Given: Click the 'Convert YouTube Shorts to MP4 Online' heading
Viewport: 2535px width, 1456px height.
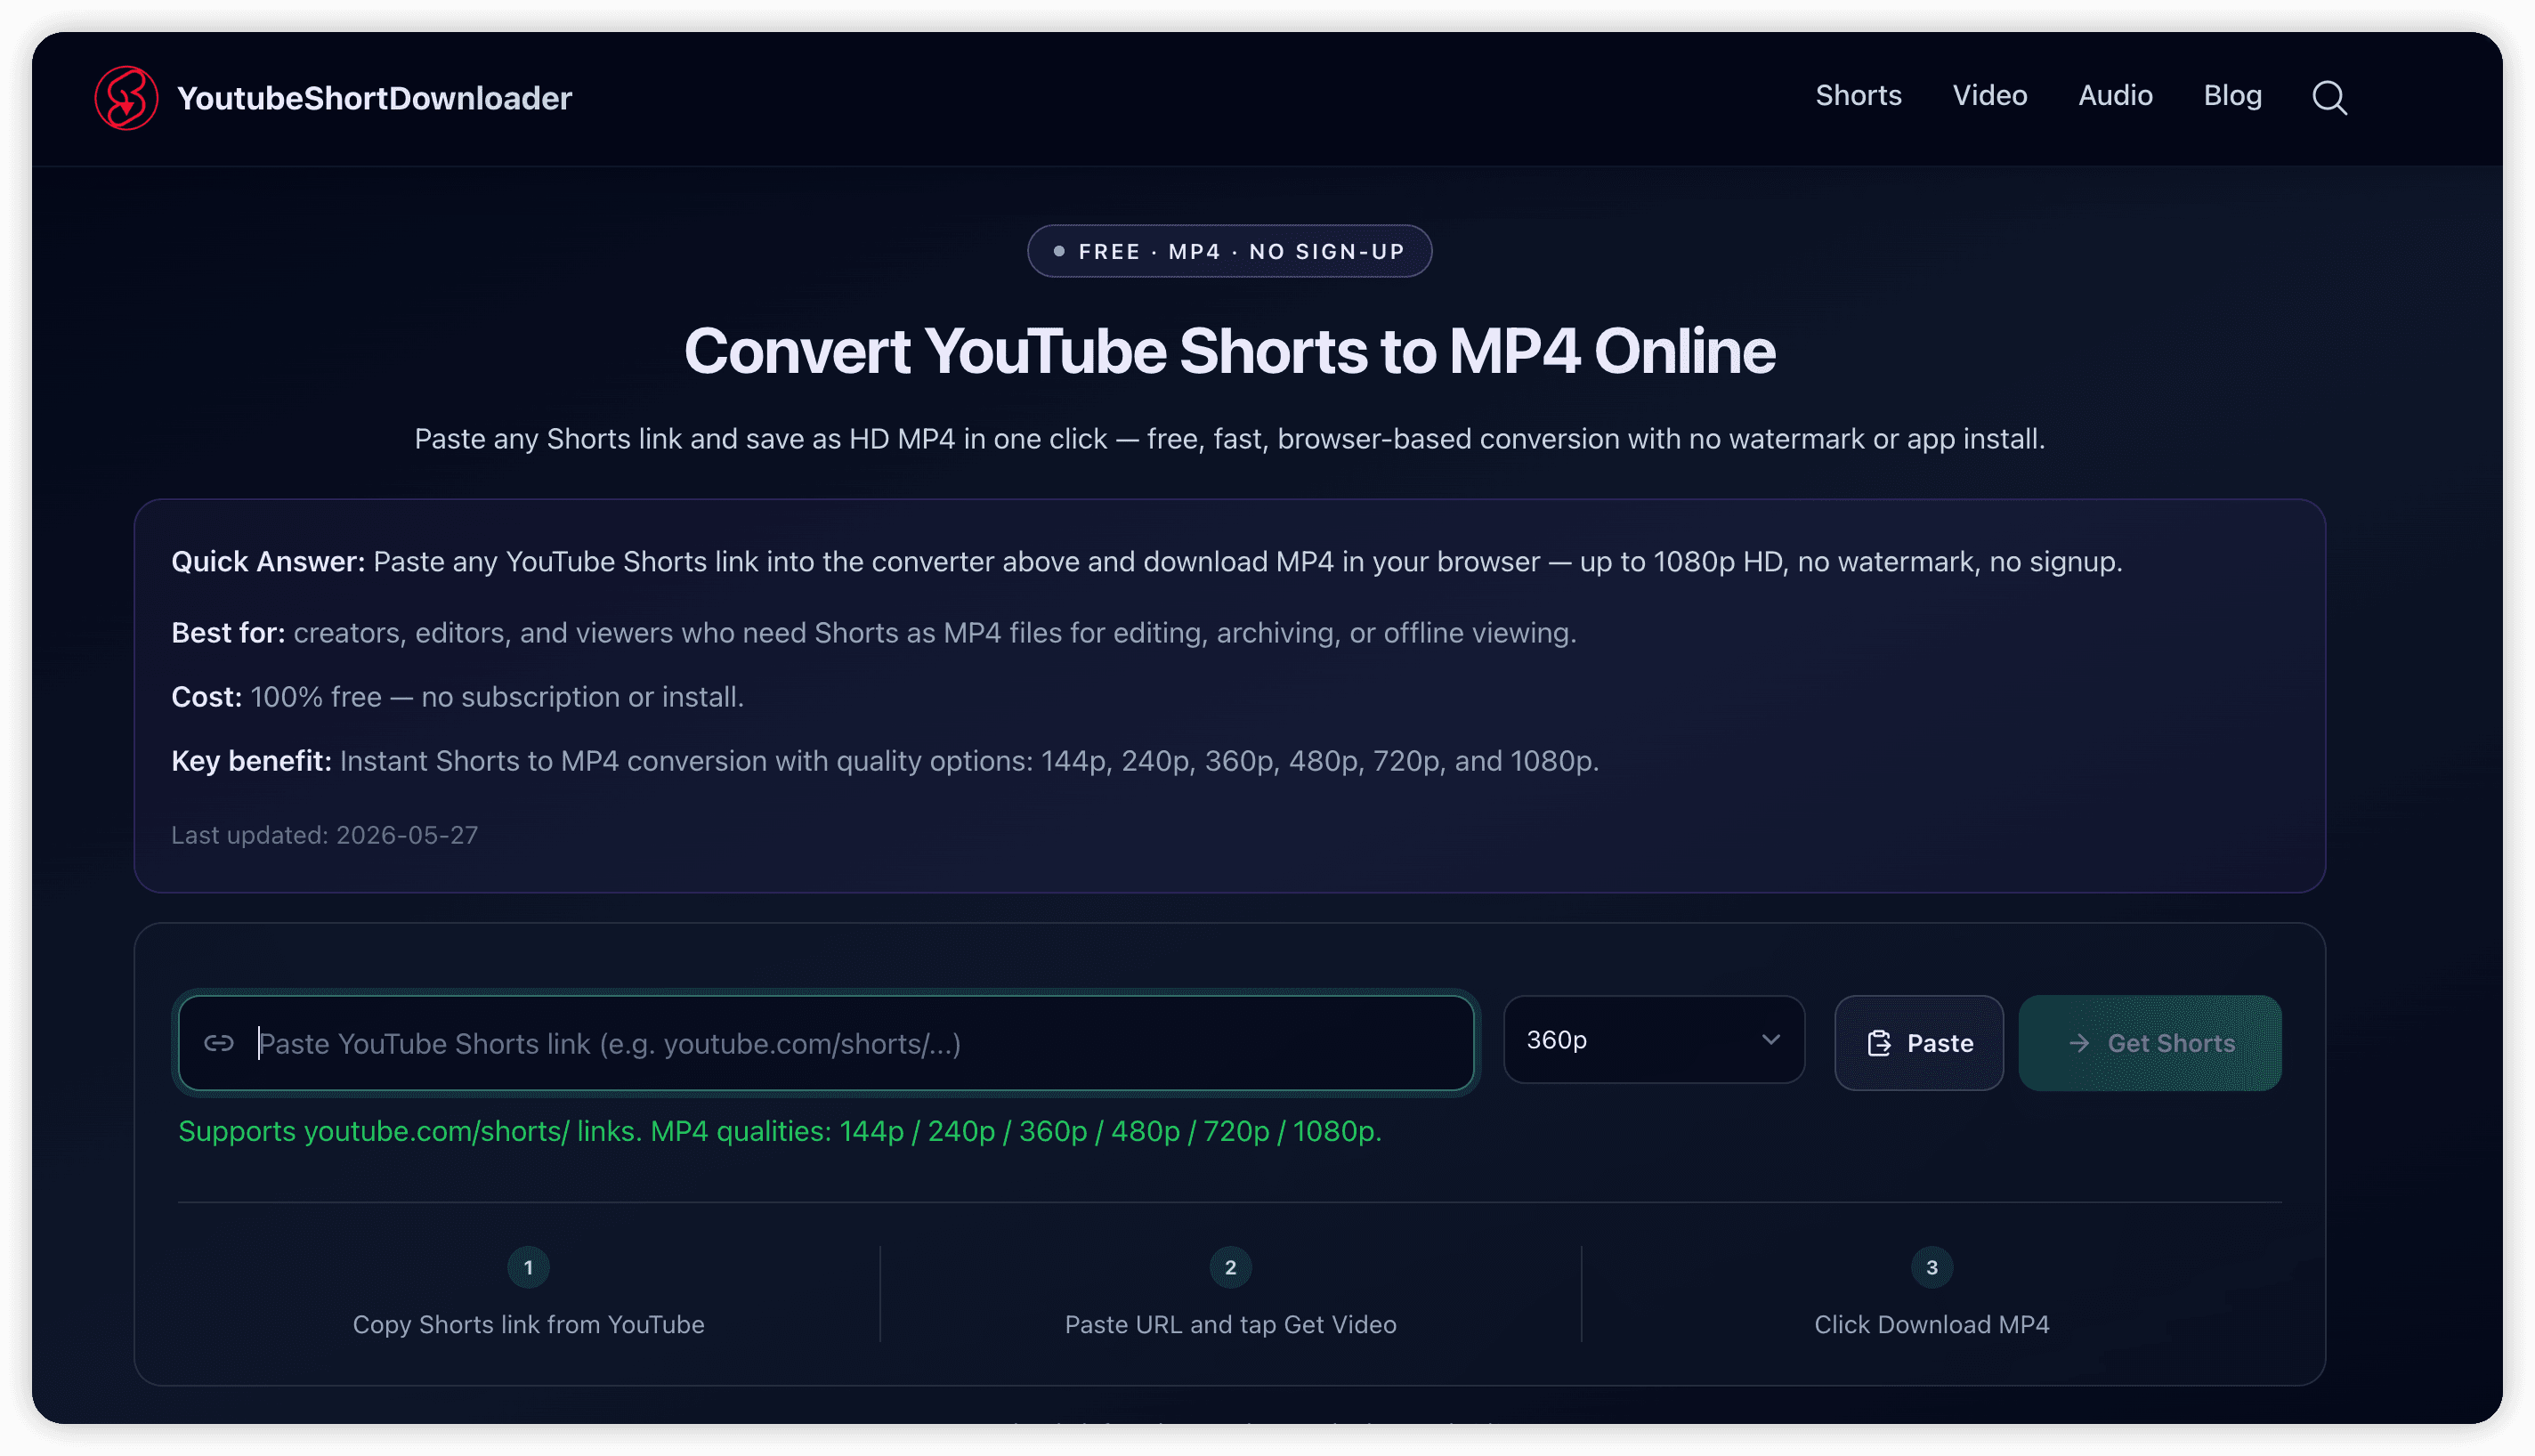Looking at the screenshot, I should pos(1229,351).
